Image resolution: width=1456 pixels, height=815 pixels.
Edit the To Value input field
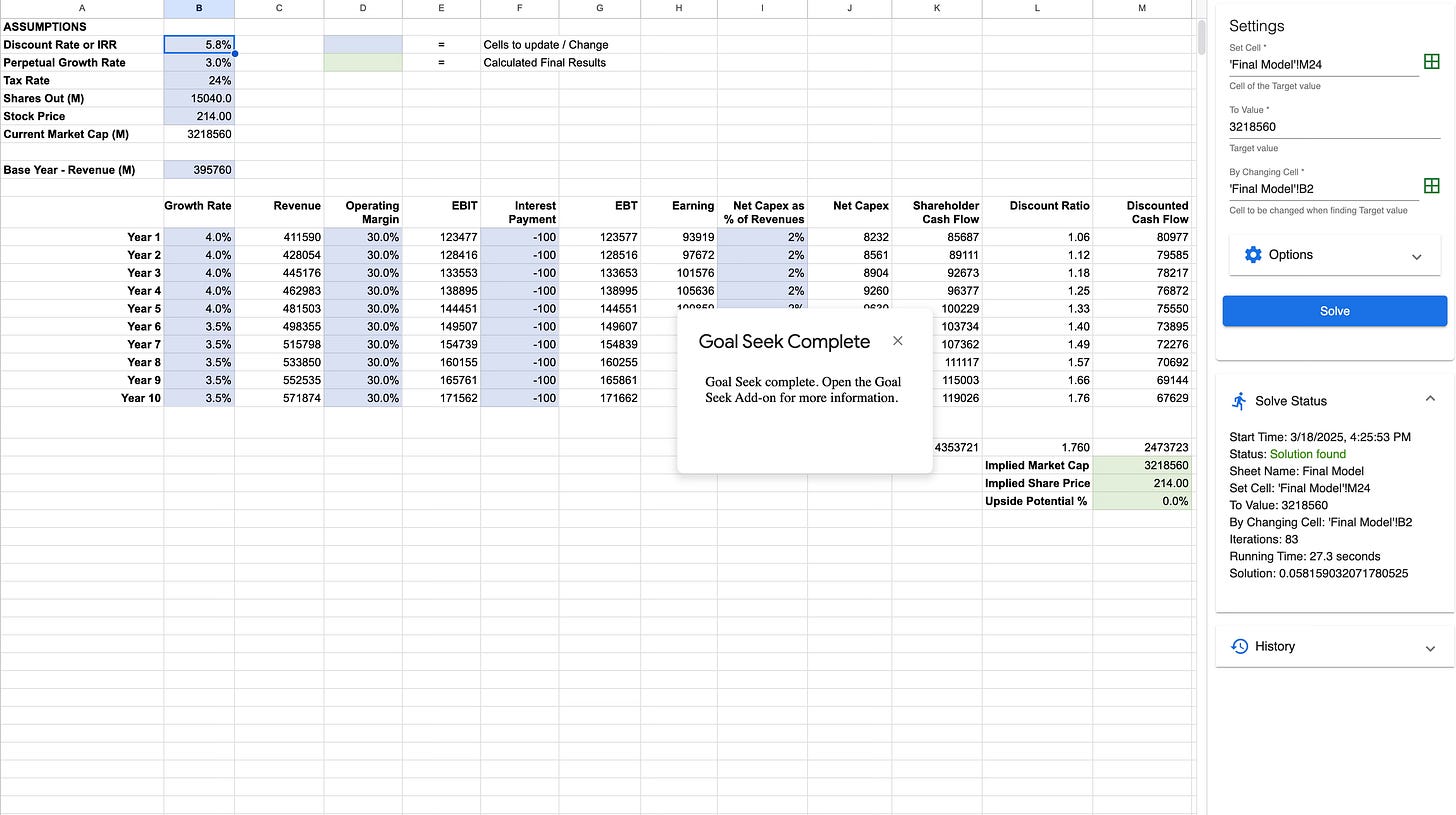(x=1334, y=127)
